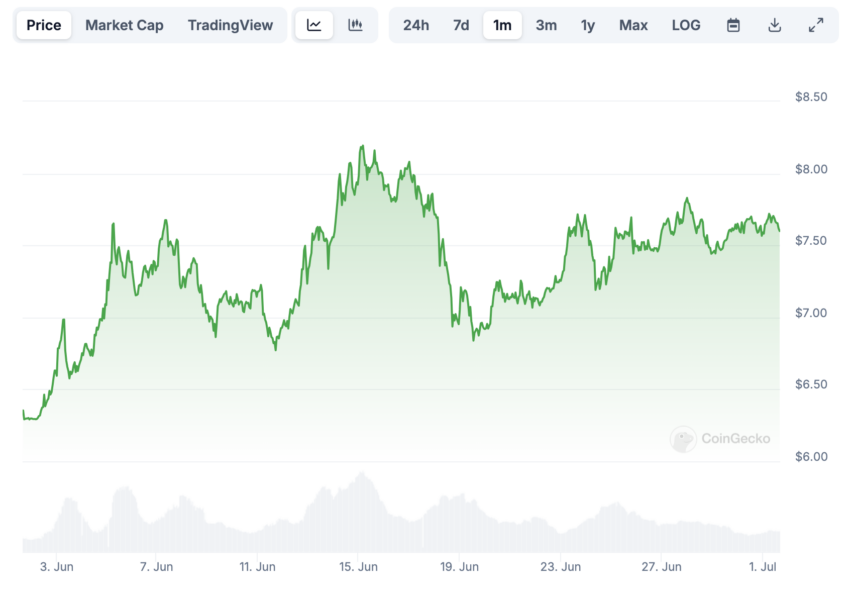Click the price peak near 15 Jun
Image resolution: width=850 pixels, height=592 pixels.
click(362, 147)
